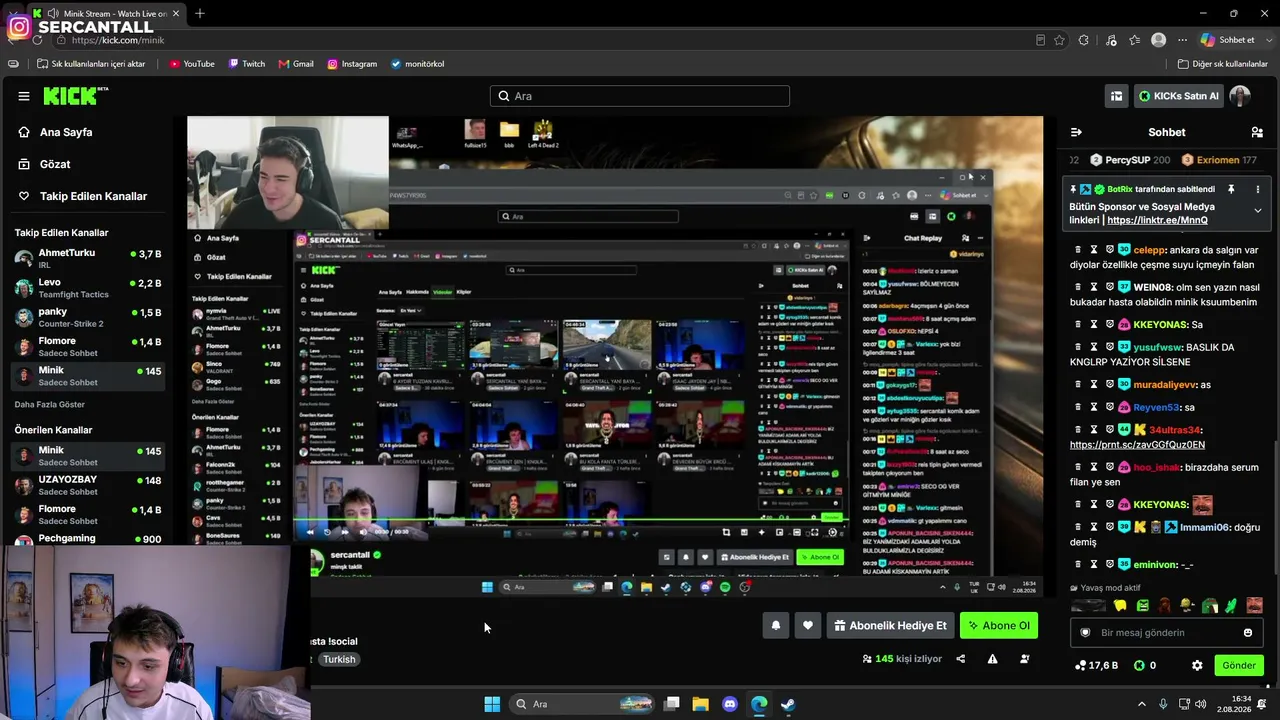This screenshot has height=720, width=1280.
Task: Expand Daha Fazla Göster in sidebar
Action: pyautogui.click(x=50, y=404)
